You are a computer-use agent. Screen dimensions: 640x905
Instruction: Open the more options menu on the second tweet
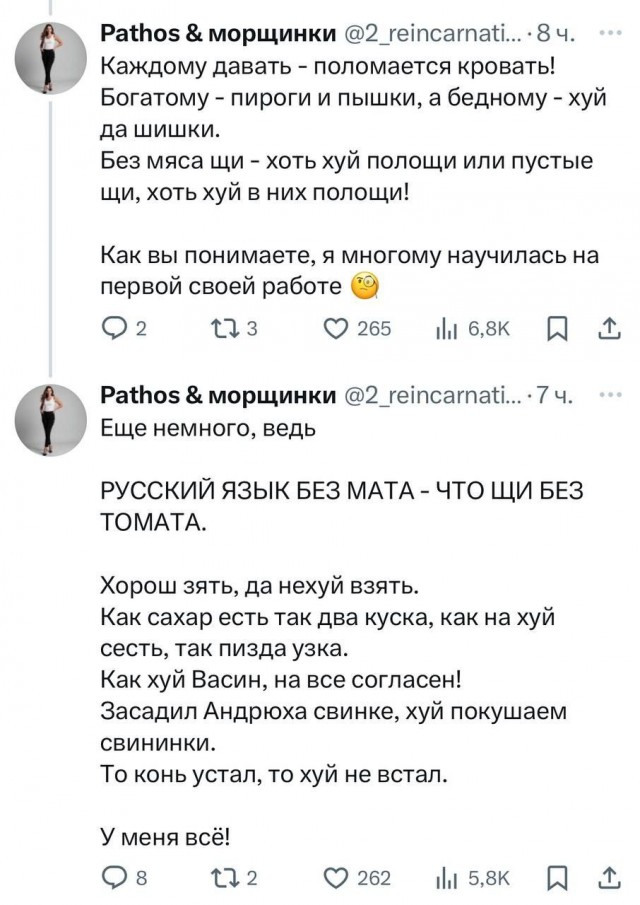[x=610, y=394]
